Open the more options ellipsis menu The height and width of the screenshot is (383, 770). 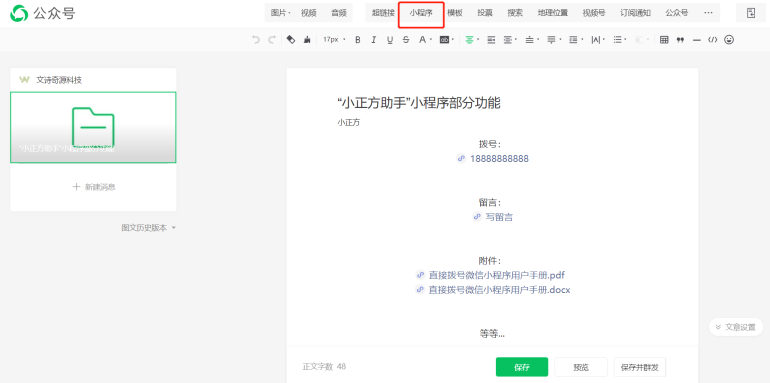coord(708,13)
